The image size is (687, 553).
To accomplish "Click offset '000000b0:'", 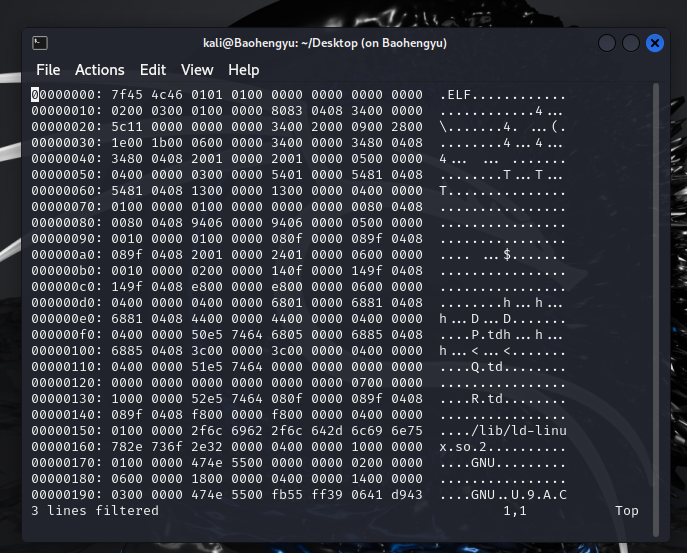I will (x=67, y=270).
